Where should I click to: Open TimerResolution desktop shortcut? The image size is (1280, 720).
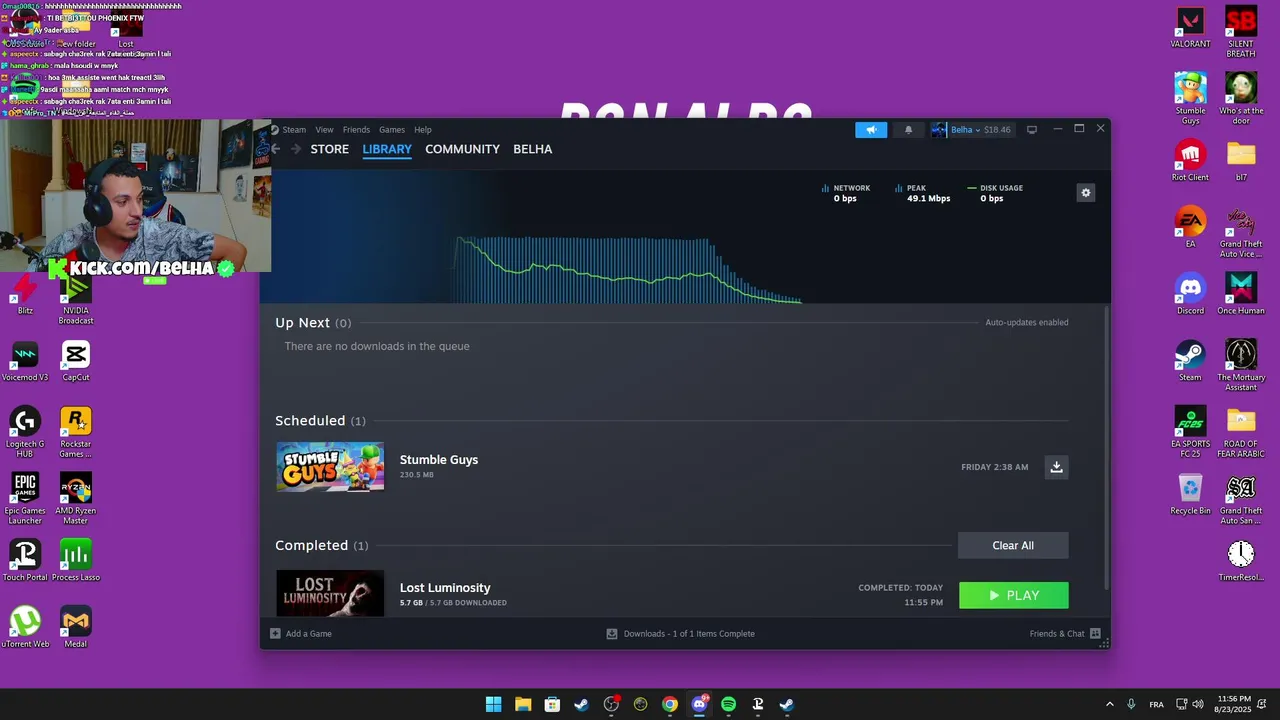point(1241,561)
